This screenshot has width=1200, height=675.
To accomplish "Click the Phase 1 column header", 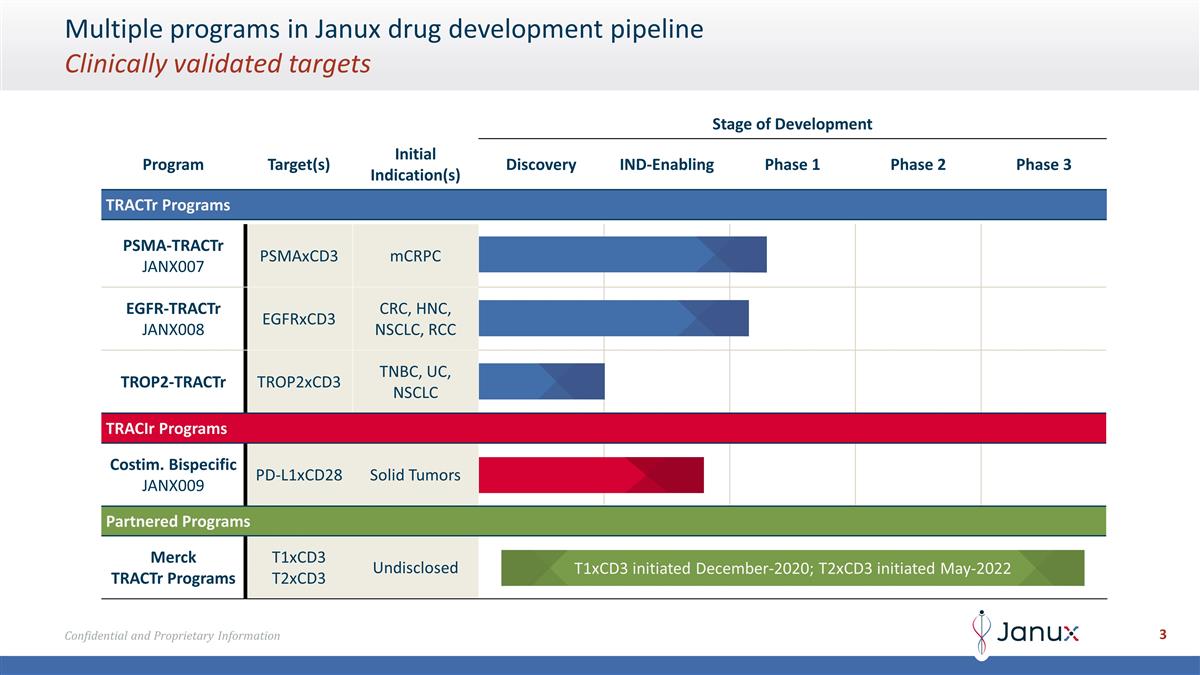I will (x=792, y=164).
